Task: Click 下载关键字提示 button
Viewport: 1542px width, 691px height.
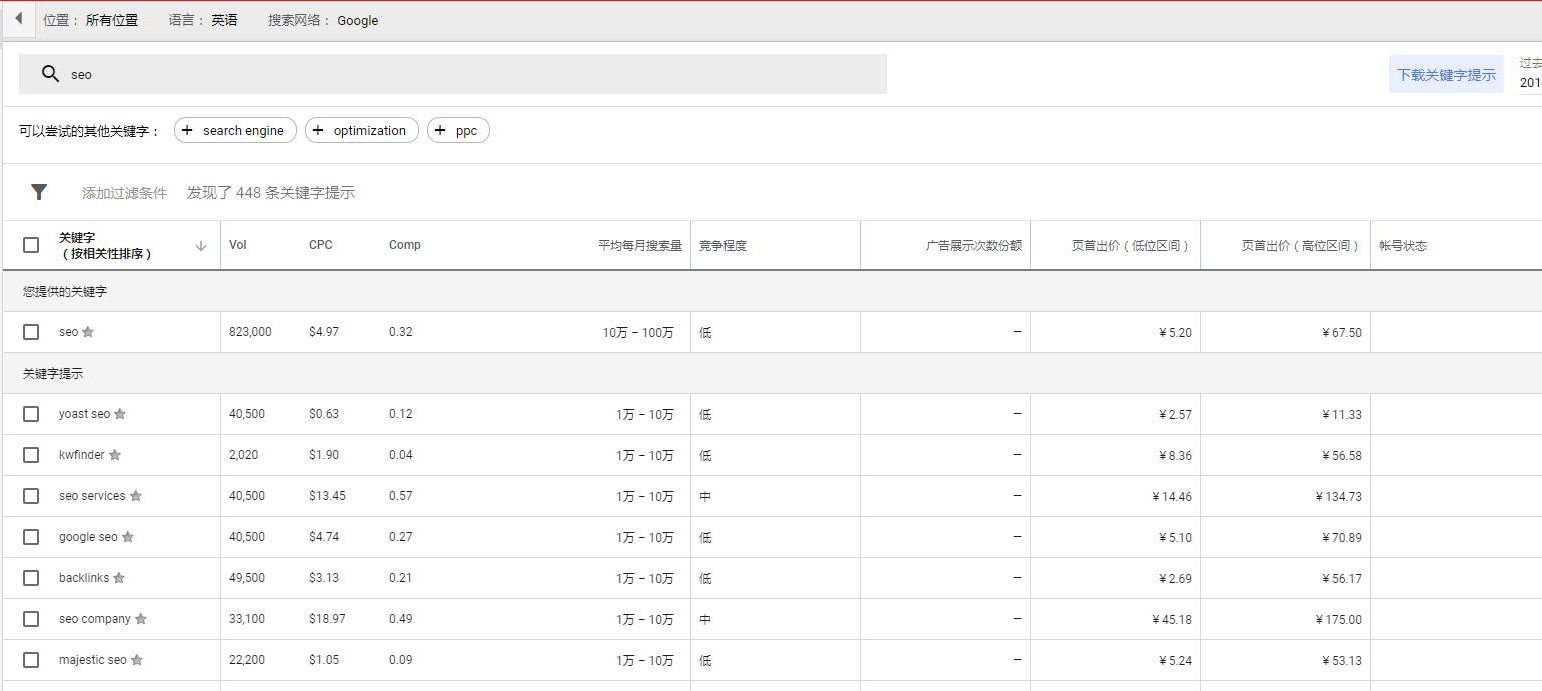Action: click(x=1446, y=75)
